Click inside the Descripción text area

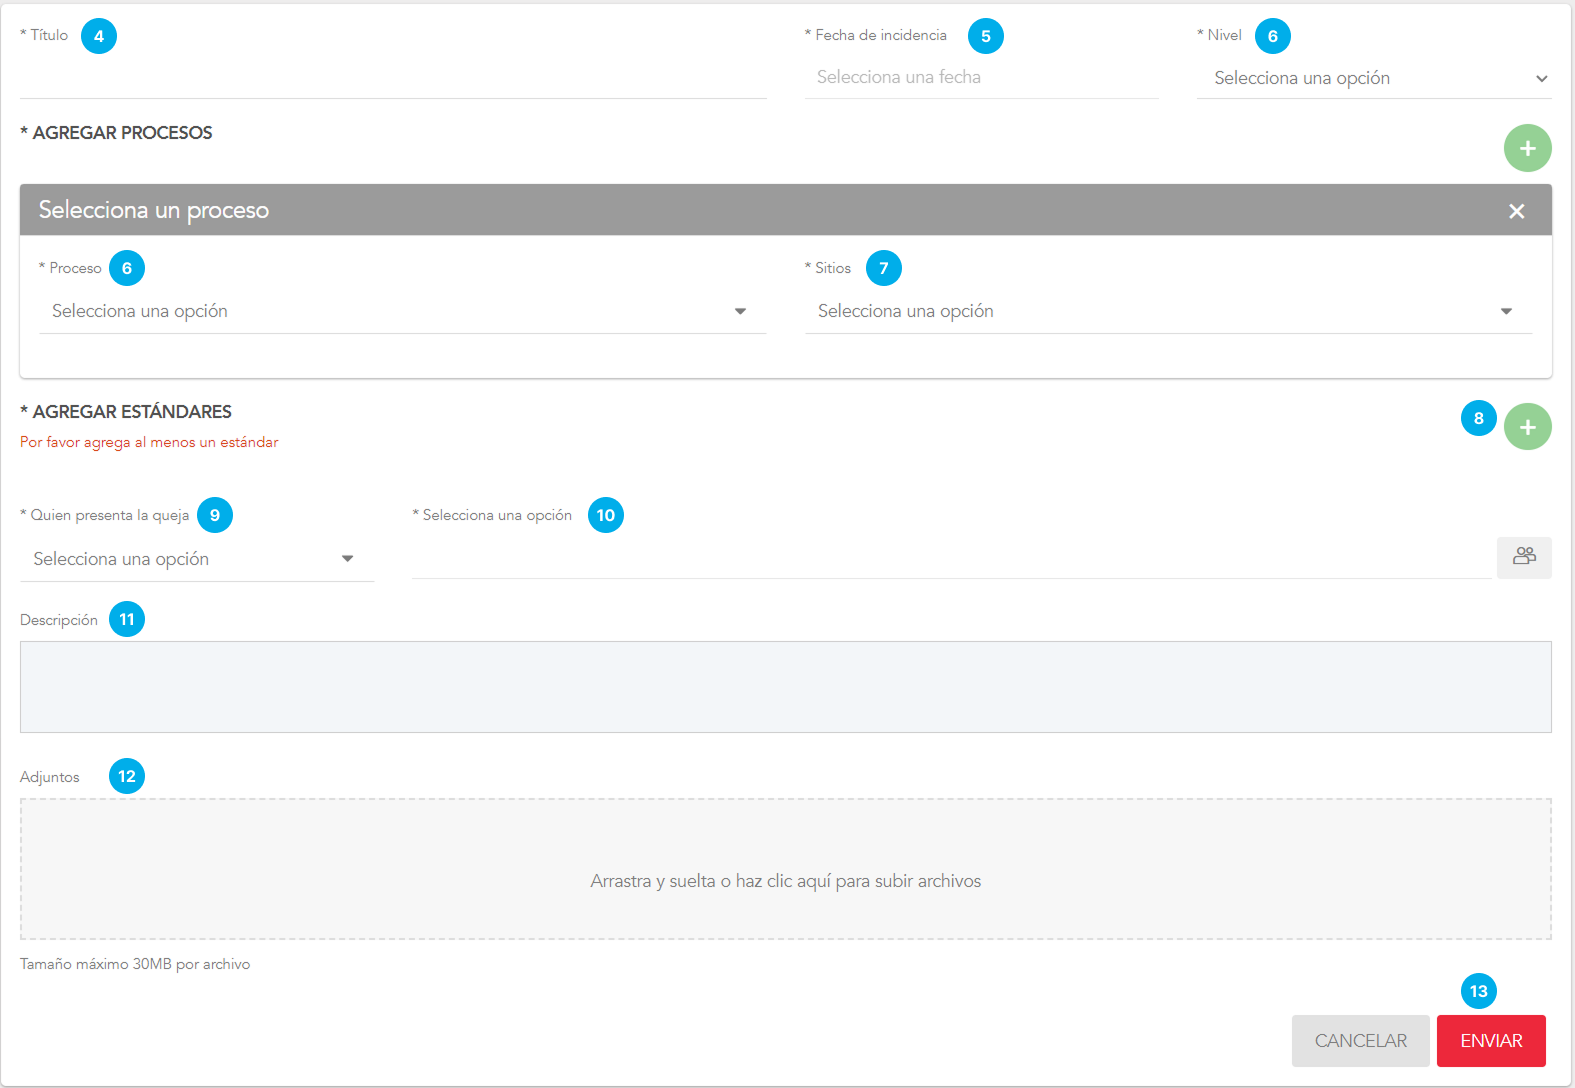coord(785,687)
